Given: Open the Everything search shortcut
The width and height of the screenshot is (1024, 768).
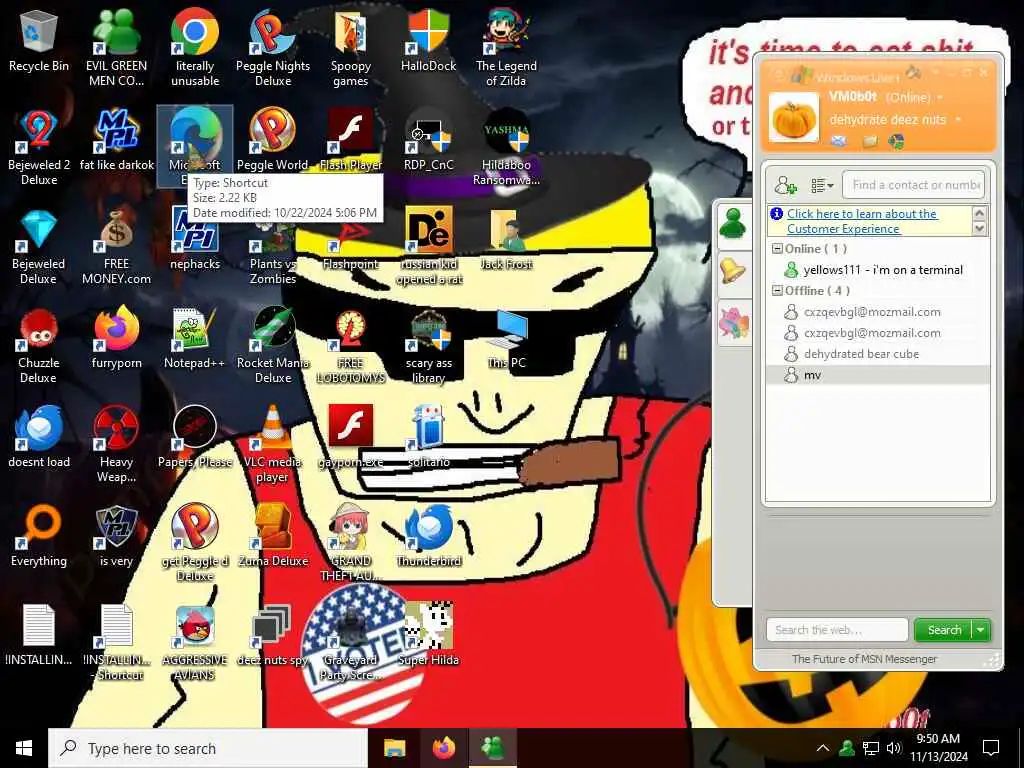Looking at the screenshot, I should click(x=39, y=536).
